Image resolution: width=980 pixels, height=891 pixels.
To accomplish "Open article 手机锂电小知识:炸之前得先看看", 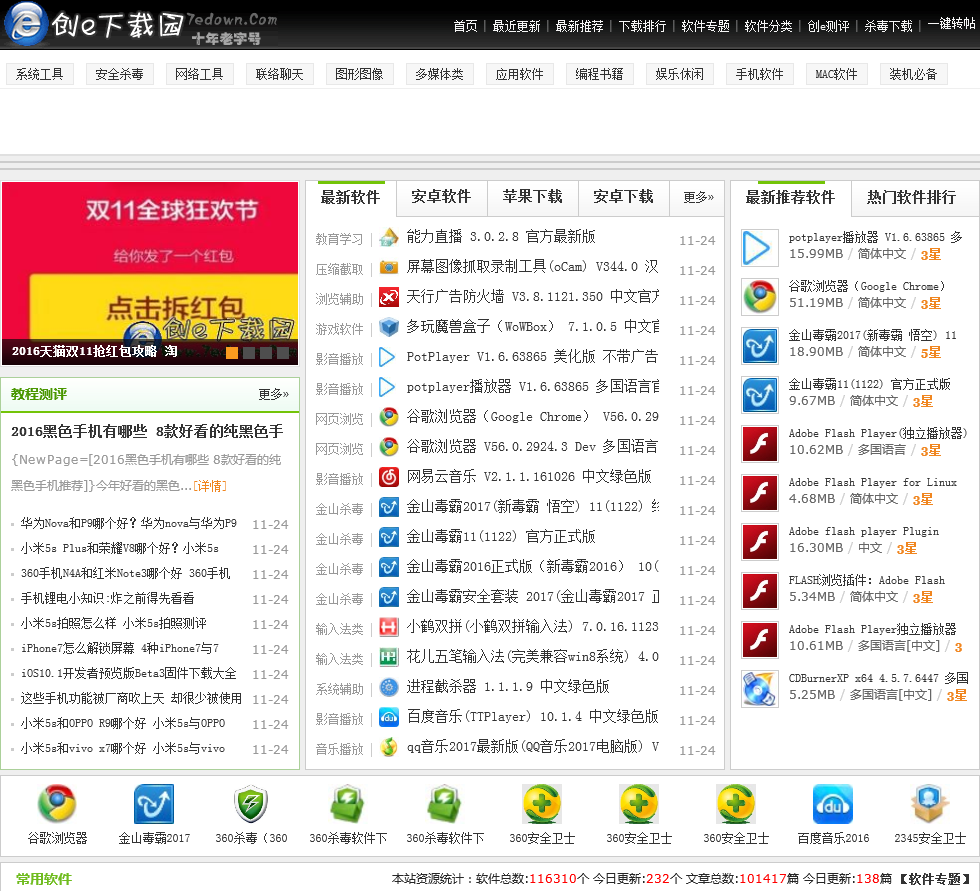I will coord(108,599).
